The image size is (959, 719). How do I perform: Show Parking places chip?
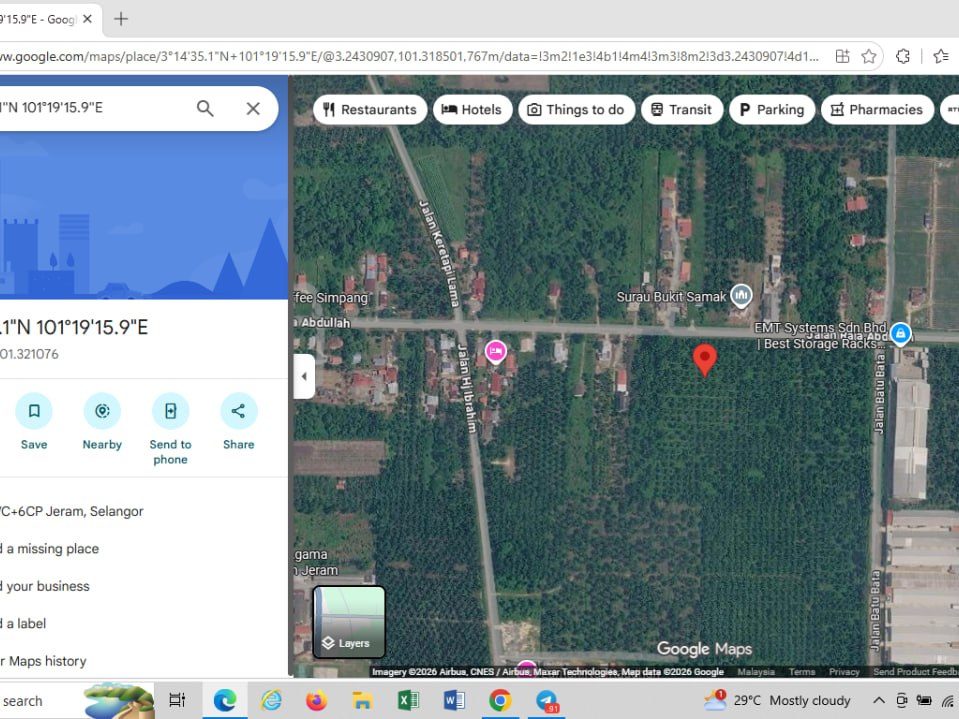point(772,110)
